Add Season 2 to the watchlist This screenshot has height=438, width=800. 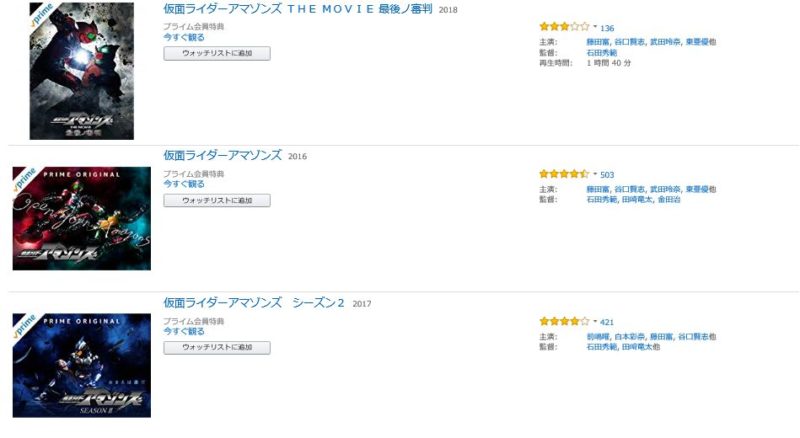pyautogui.click(x=217, y=348)
